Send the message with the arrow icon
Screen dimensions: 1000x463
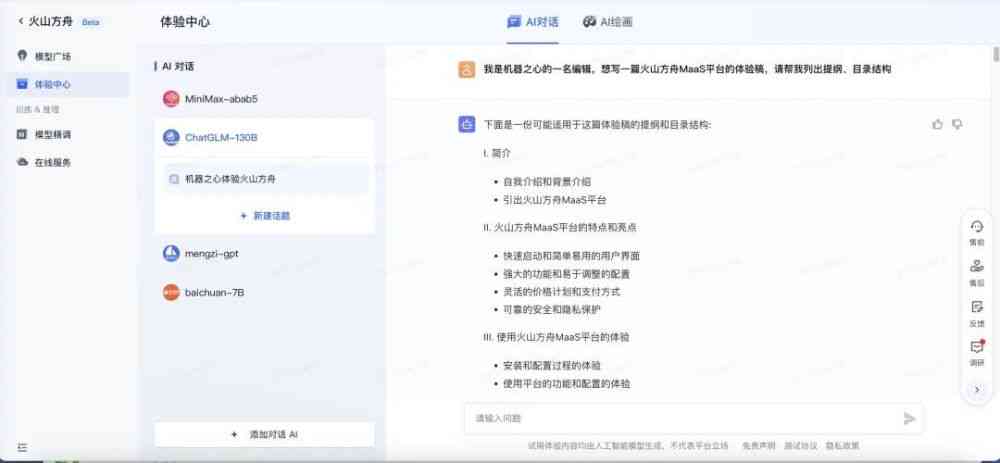[x=909, y=418]
